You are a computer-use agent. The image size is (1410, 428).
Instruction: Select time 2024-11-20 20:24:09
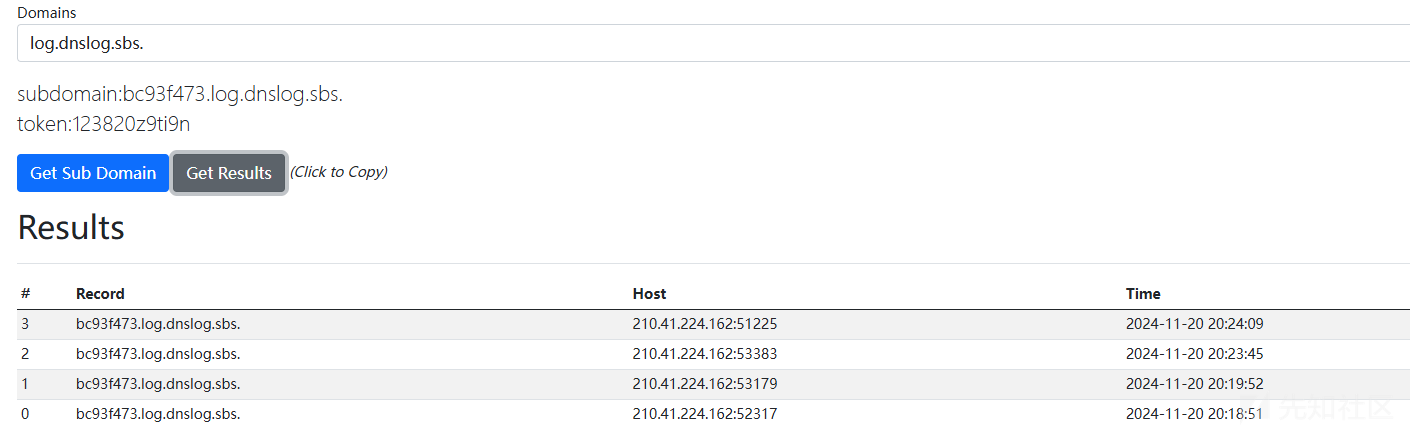[x=1195, y=324]
